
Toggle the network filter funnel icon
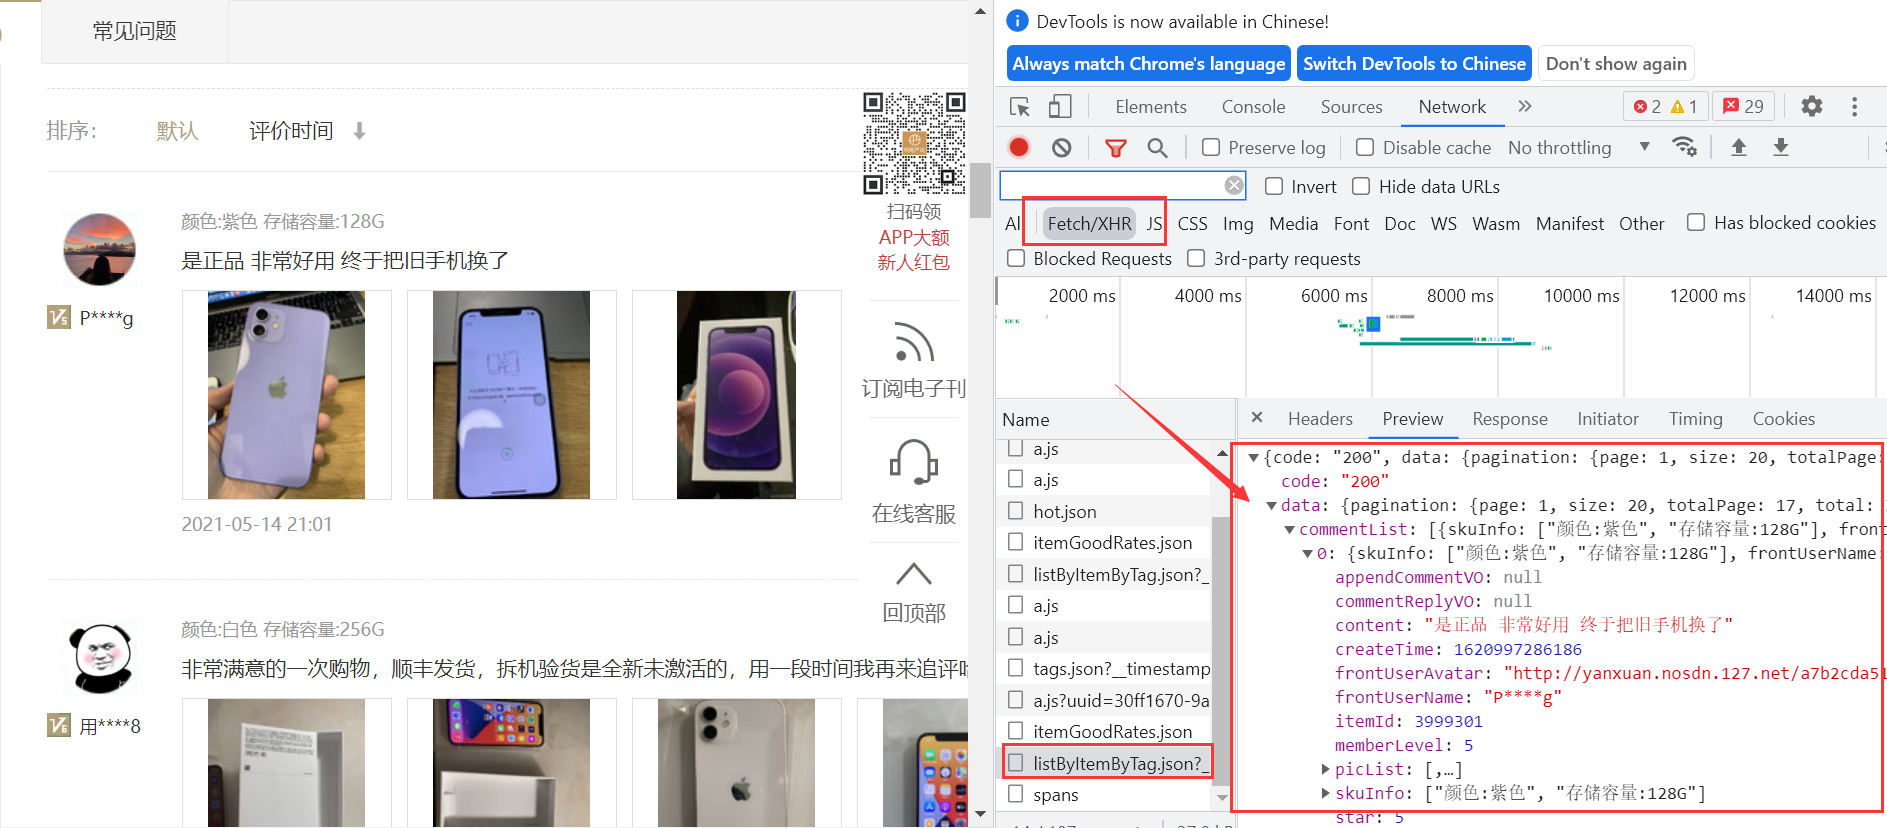[x=1116, y=148]
